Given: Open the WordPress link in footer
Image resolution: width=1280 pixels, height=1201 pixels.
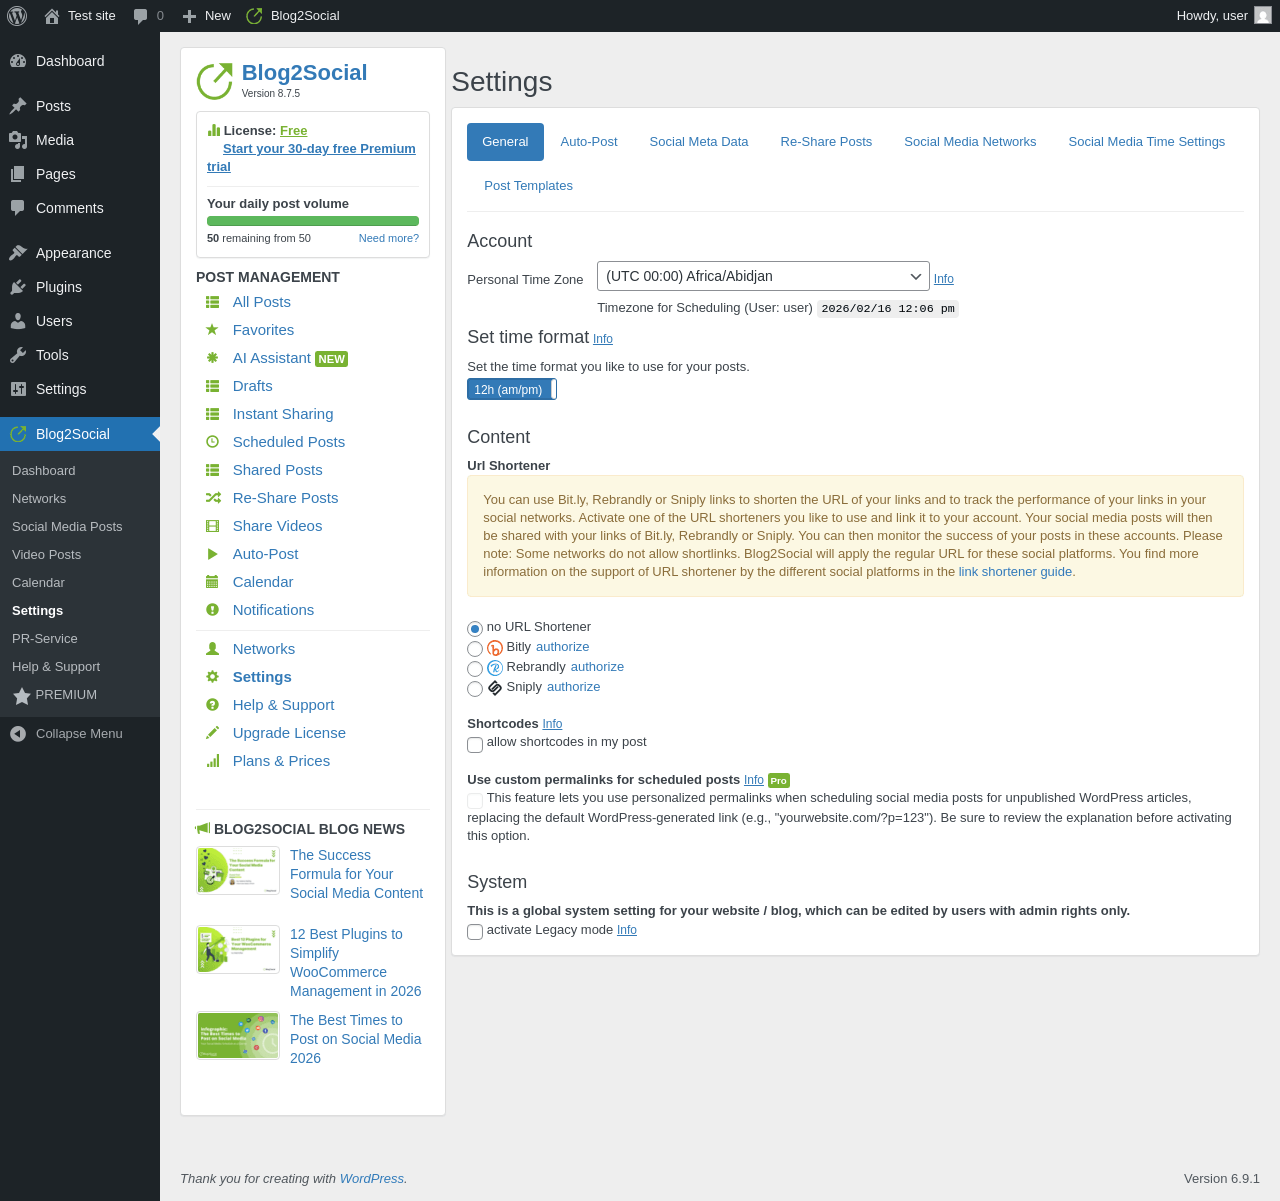Looking at the screenshot, I should coord(372,1179).
